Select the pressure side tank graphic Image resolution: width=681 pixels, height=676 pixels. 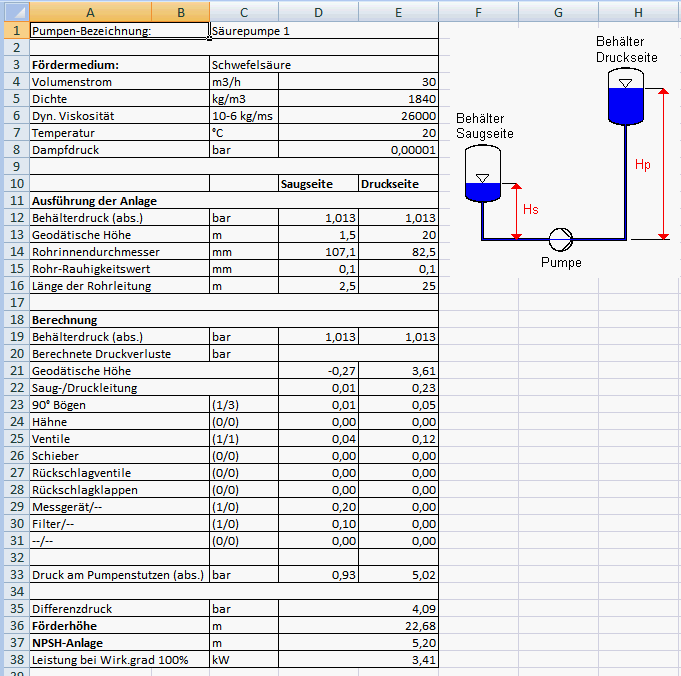[x=626, y=97]
